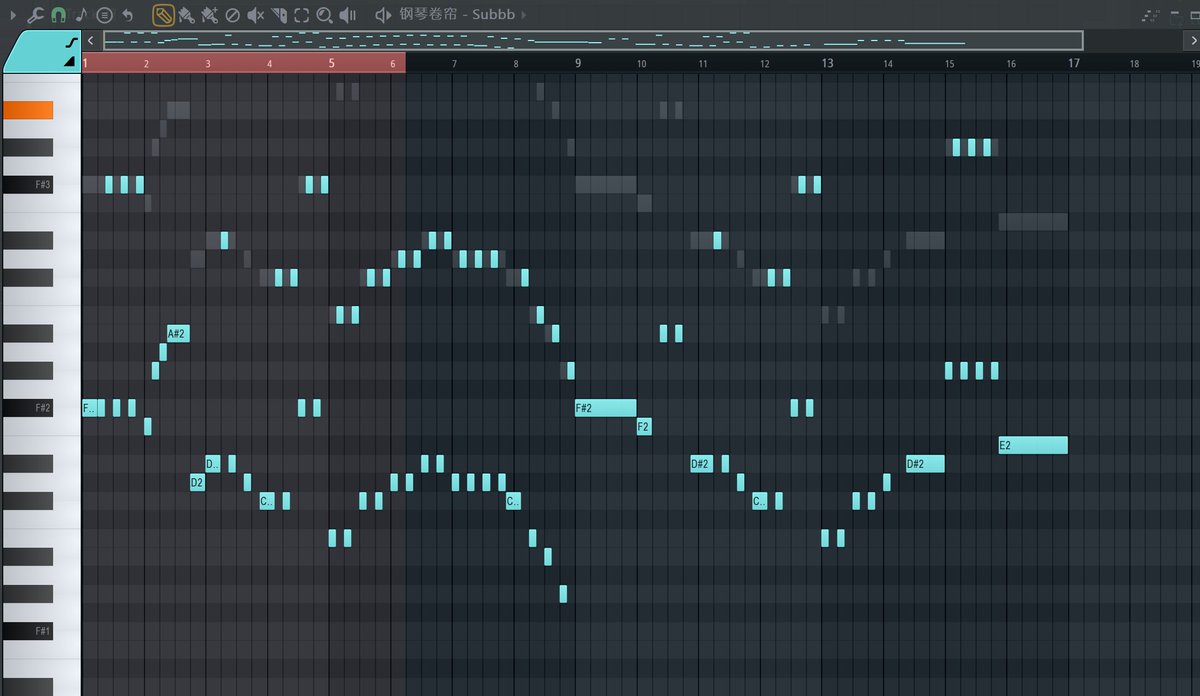Screen dimensions: 1200x696
Task: Select the Mute tool
Action: [255, 15]
